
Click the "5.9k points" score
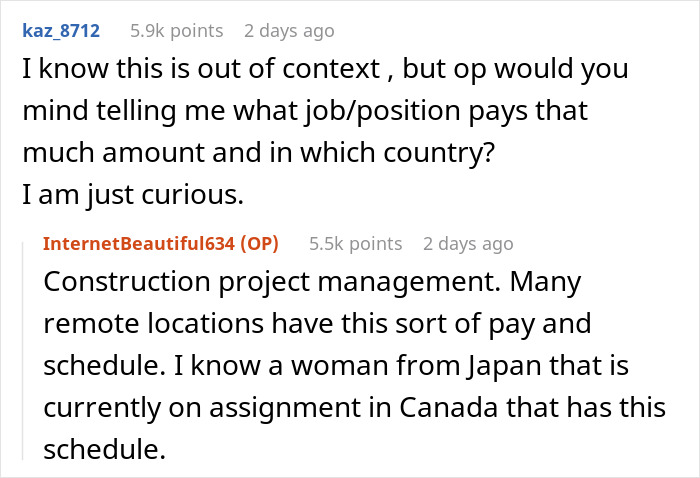(x=177, y=31)
